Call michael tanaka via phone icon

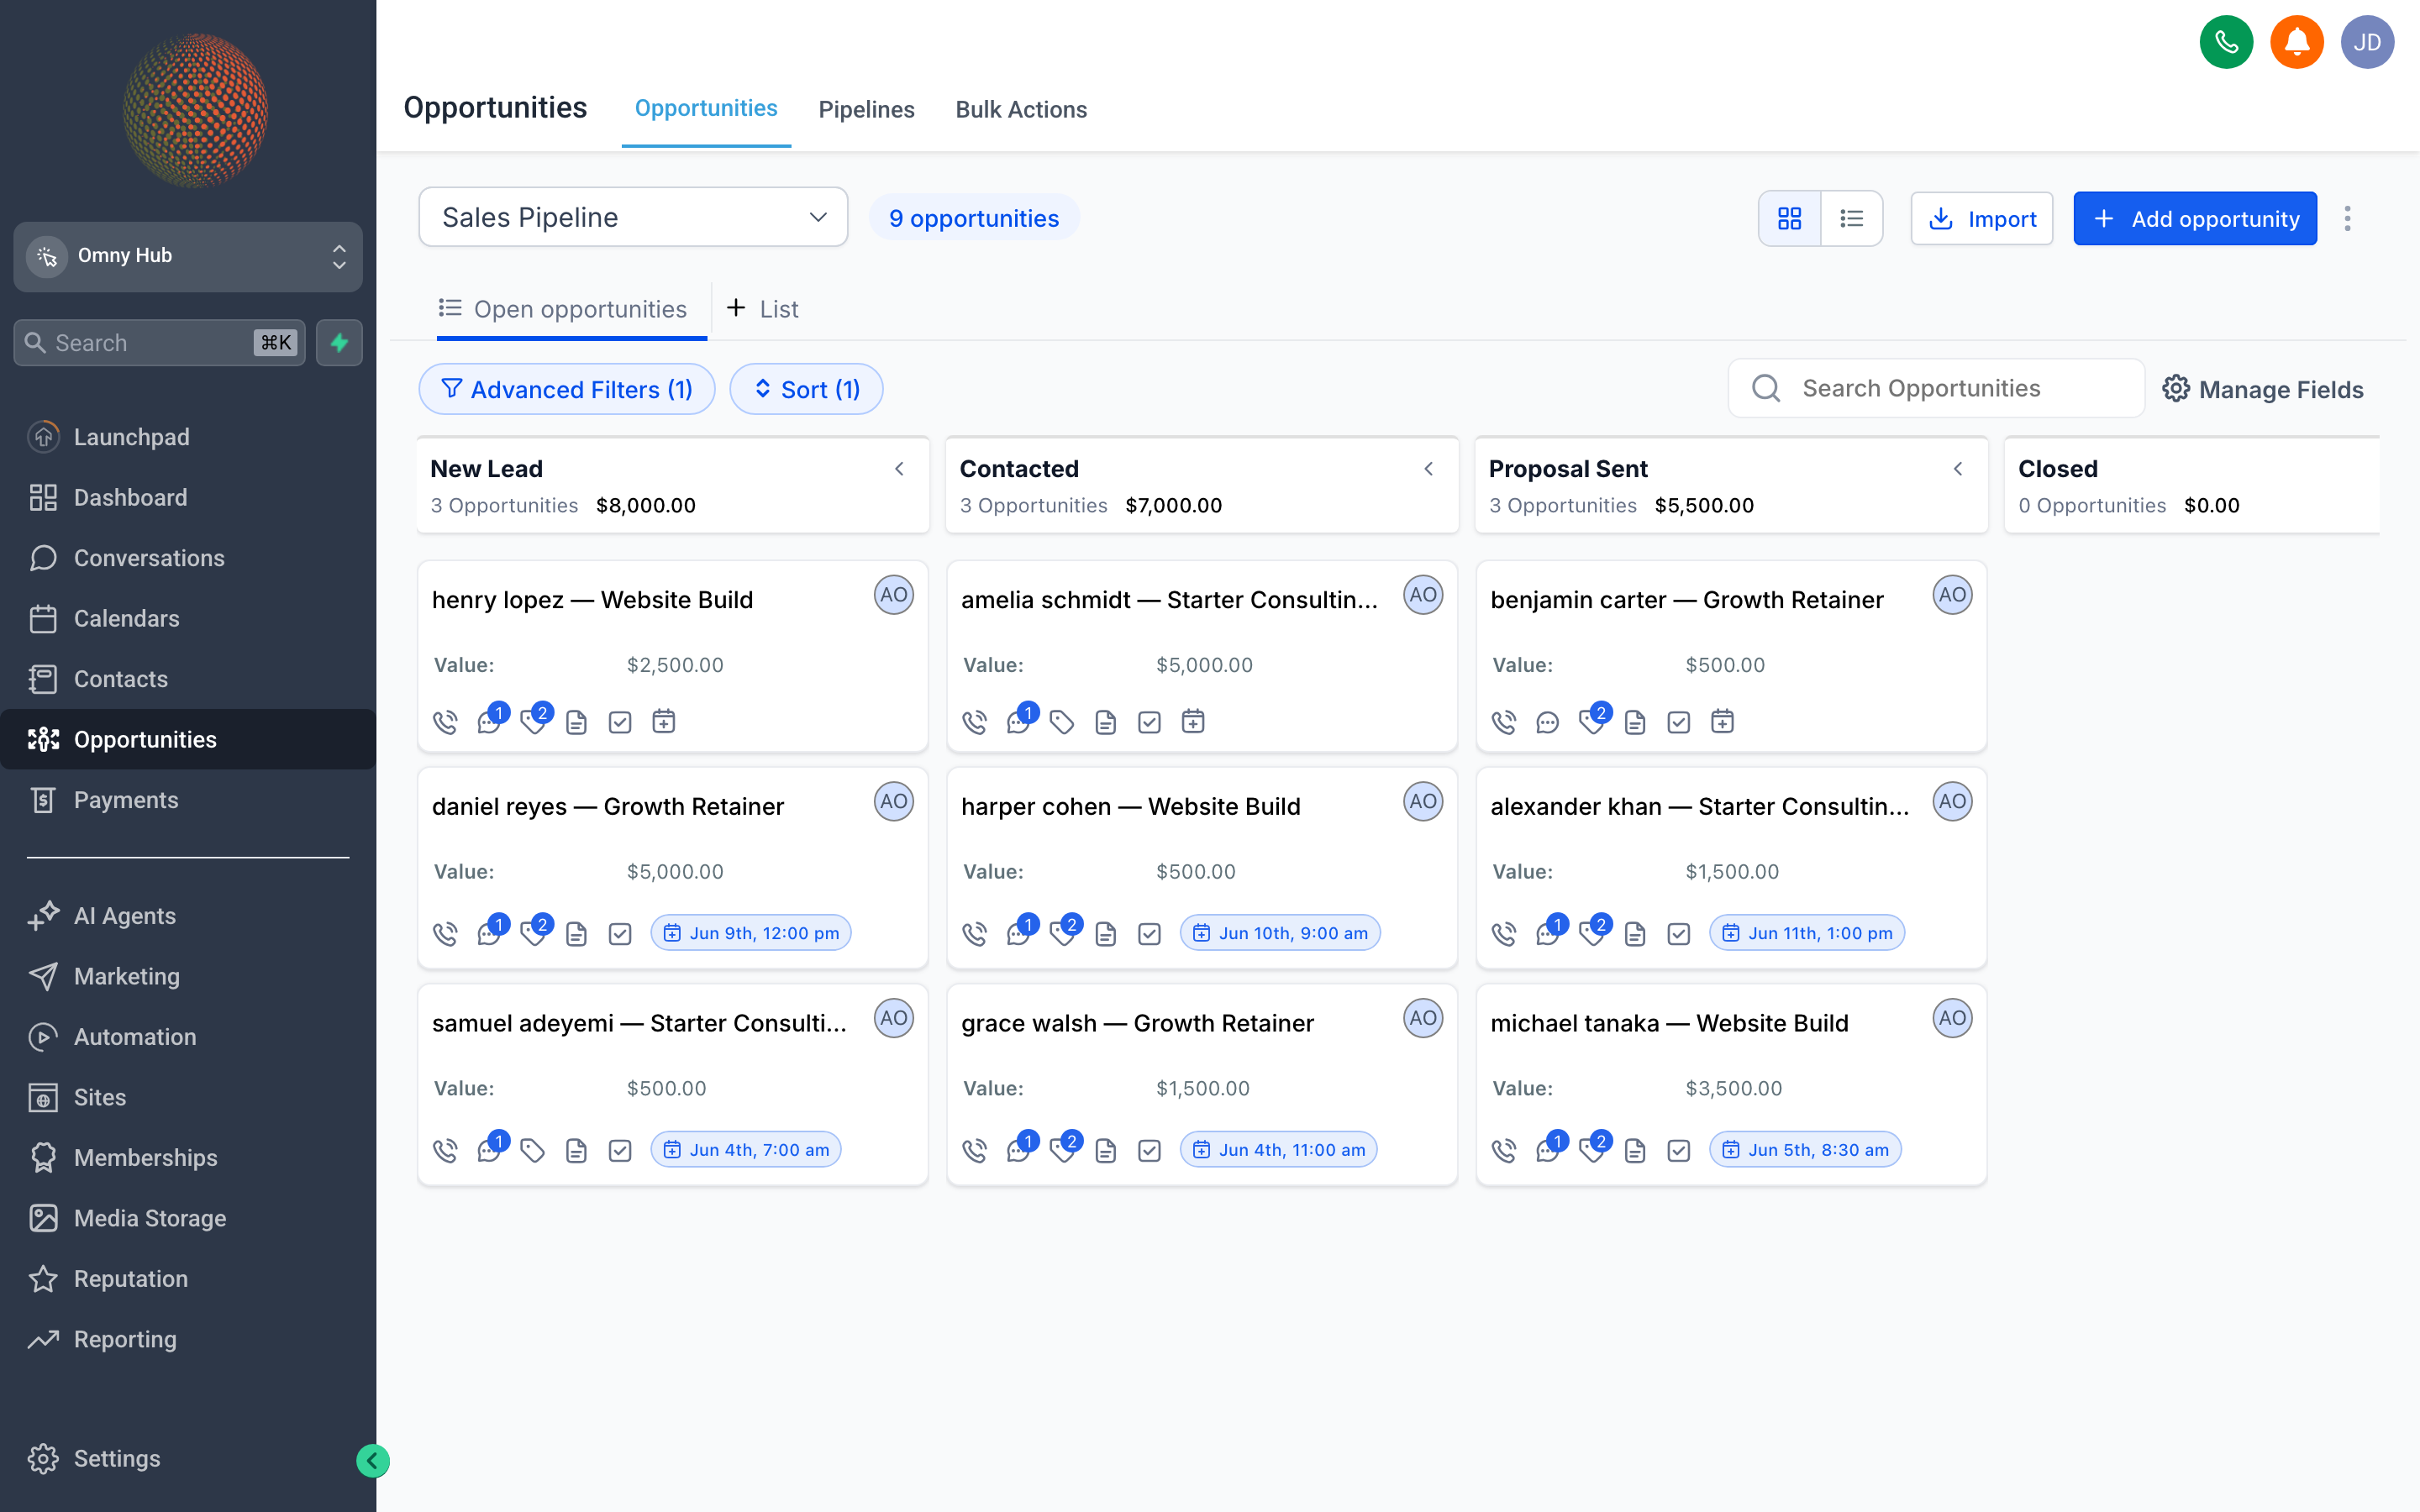click(1503, 1151)
